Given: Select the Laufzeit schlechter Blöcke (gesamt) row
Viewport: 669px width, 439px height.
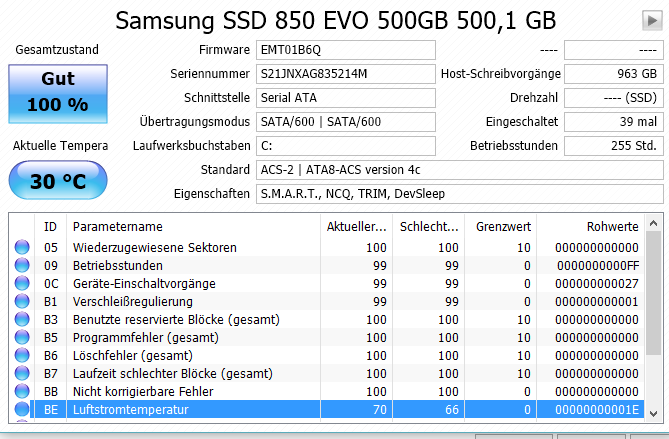Looking at the screenshot, I should tap(326, 373).
